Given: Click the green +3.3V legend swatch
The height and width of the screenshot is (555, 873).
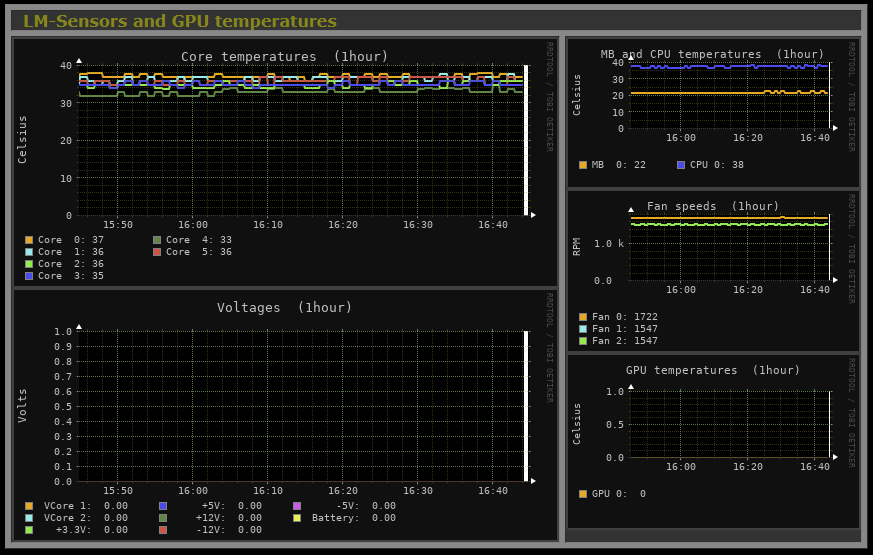Looking at the screenshot, I should 29,530.
